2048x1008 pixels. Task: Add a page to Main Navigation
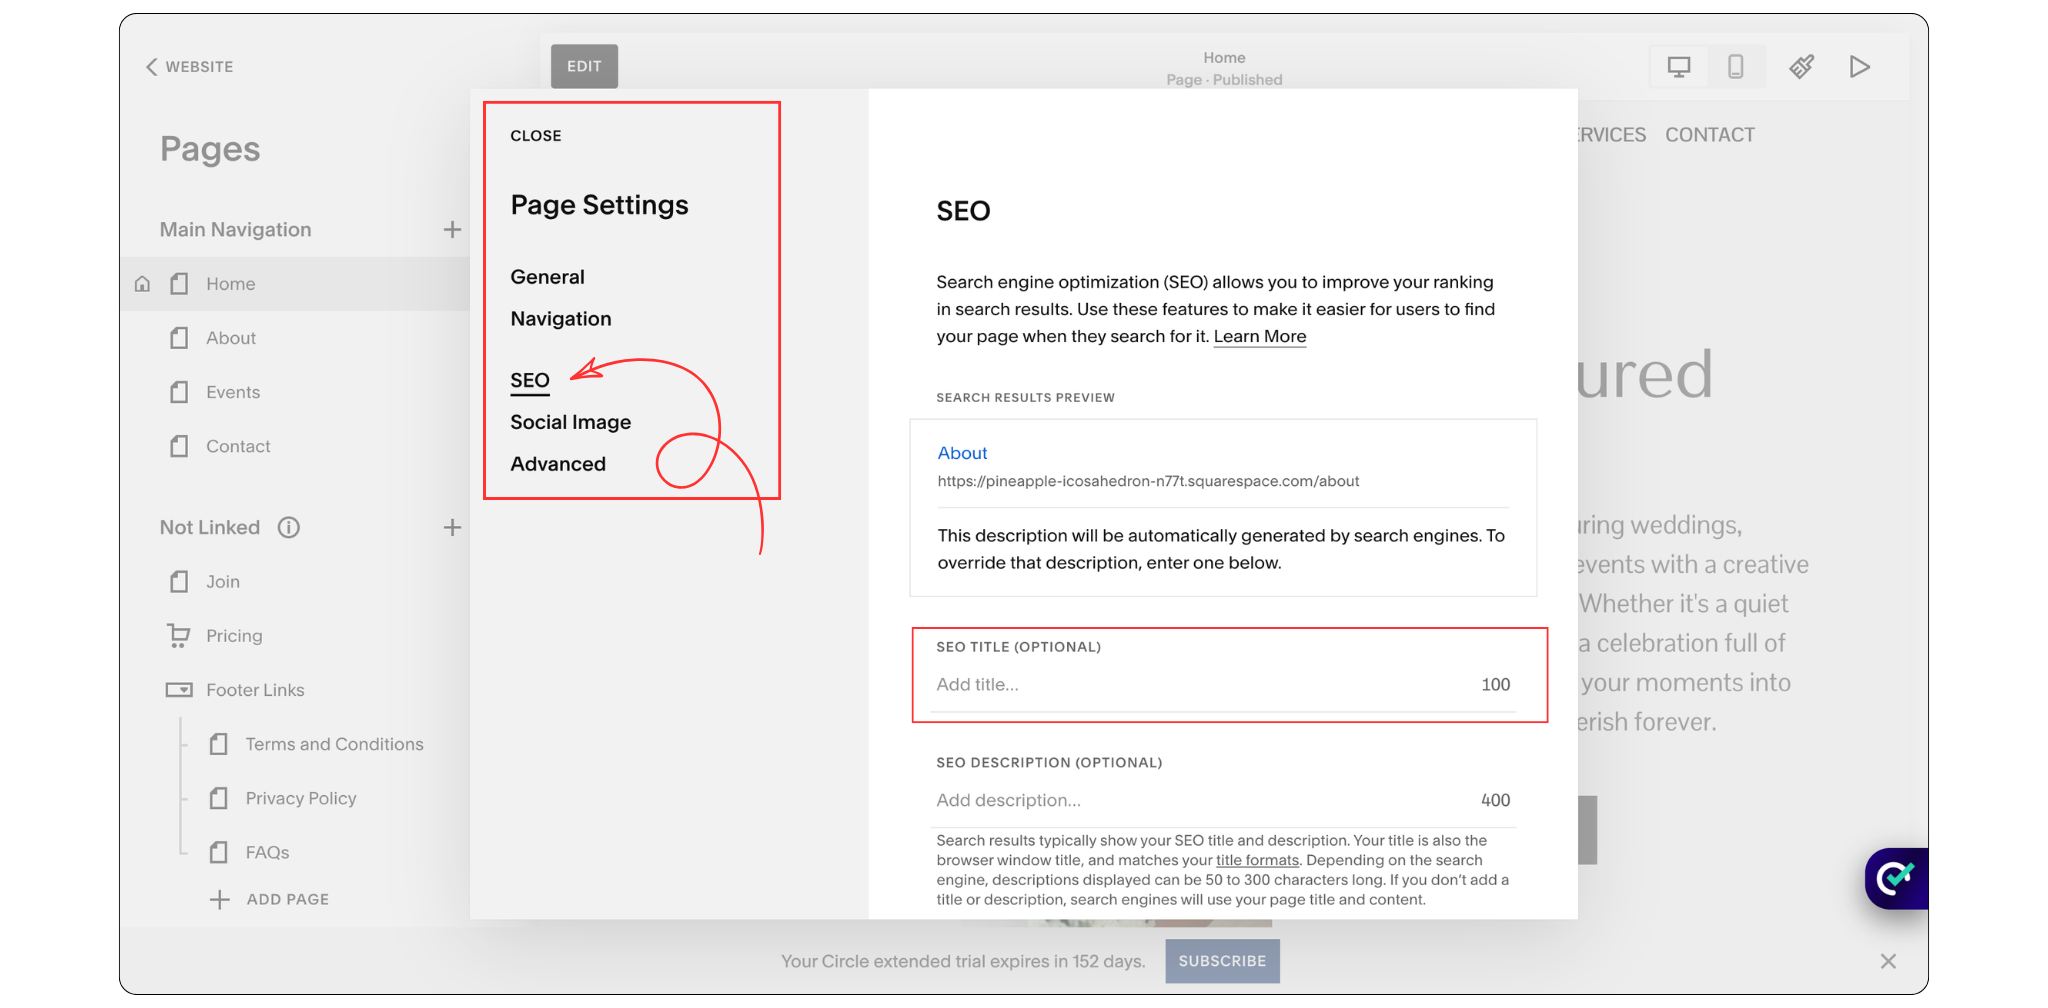452,230
